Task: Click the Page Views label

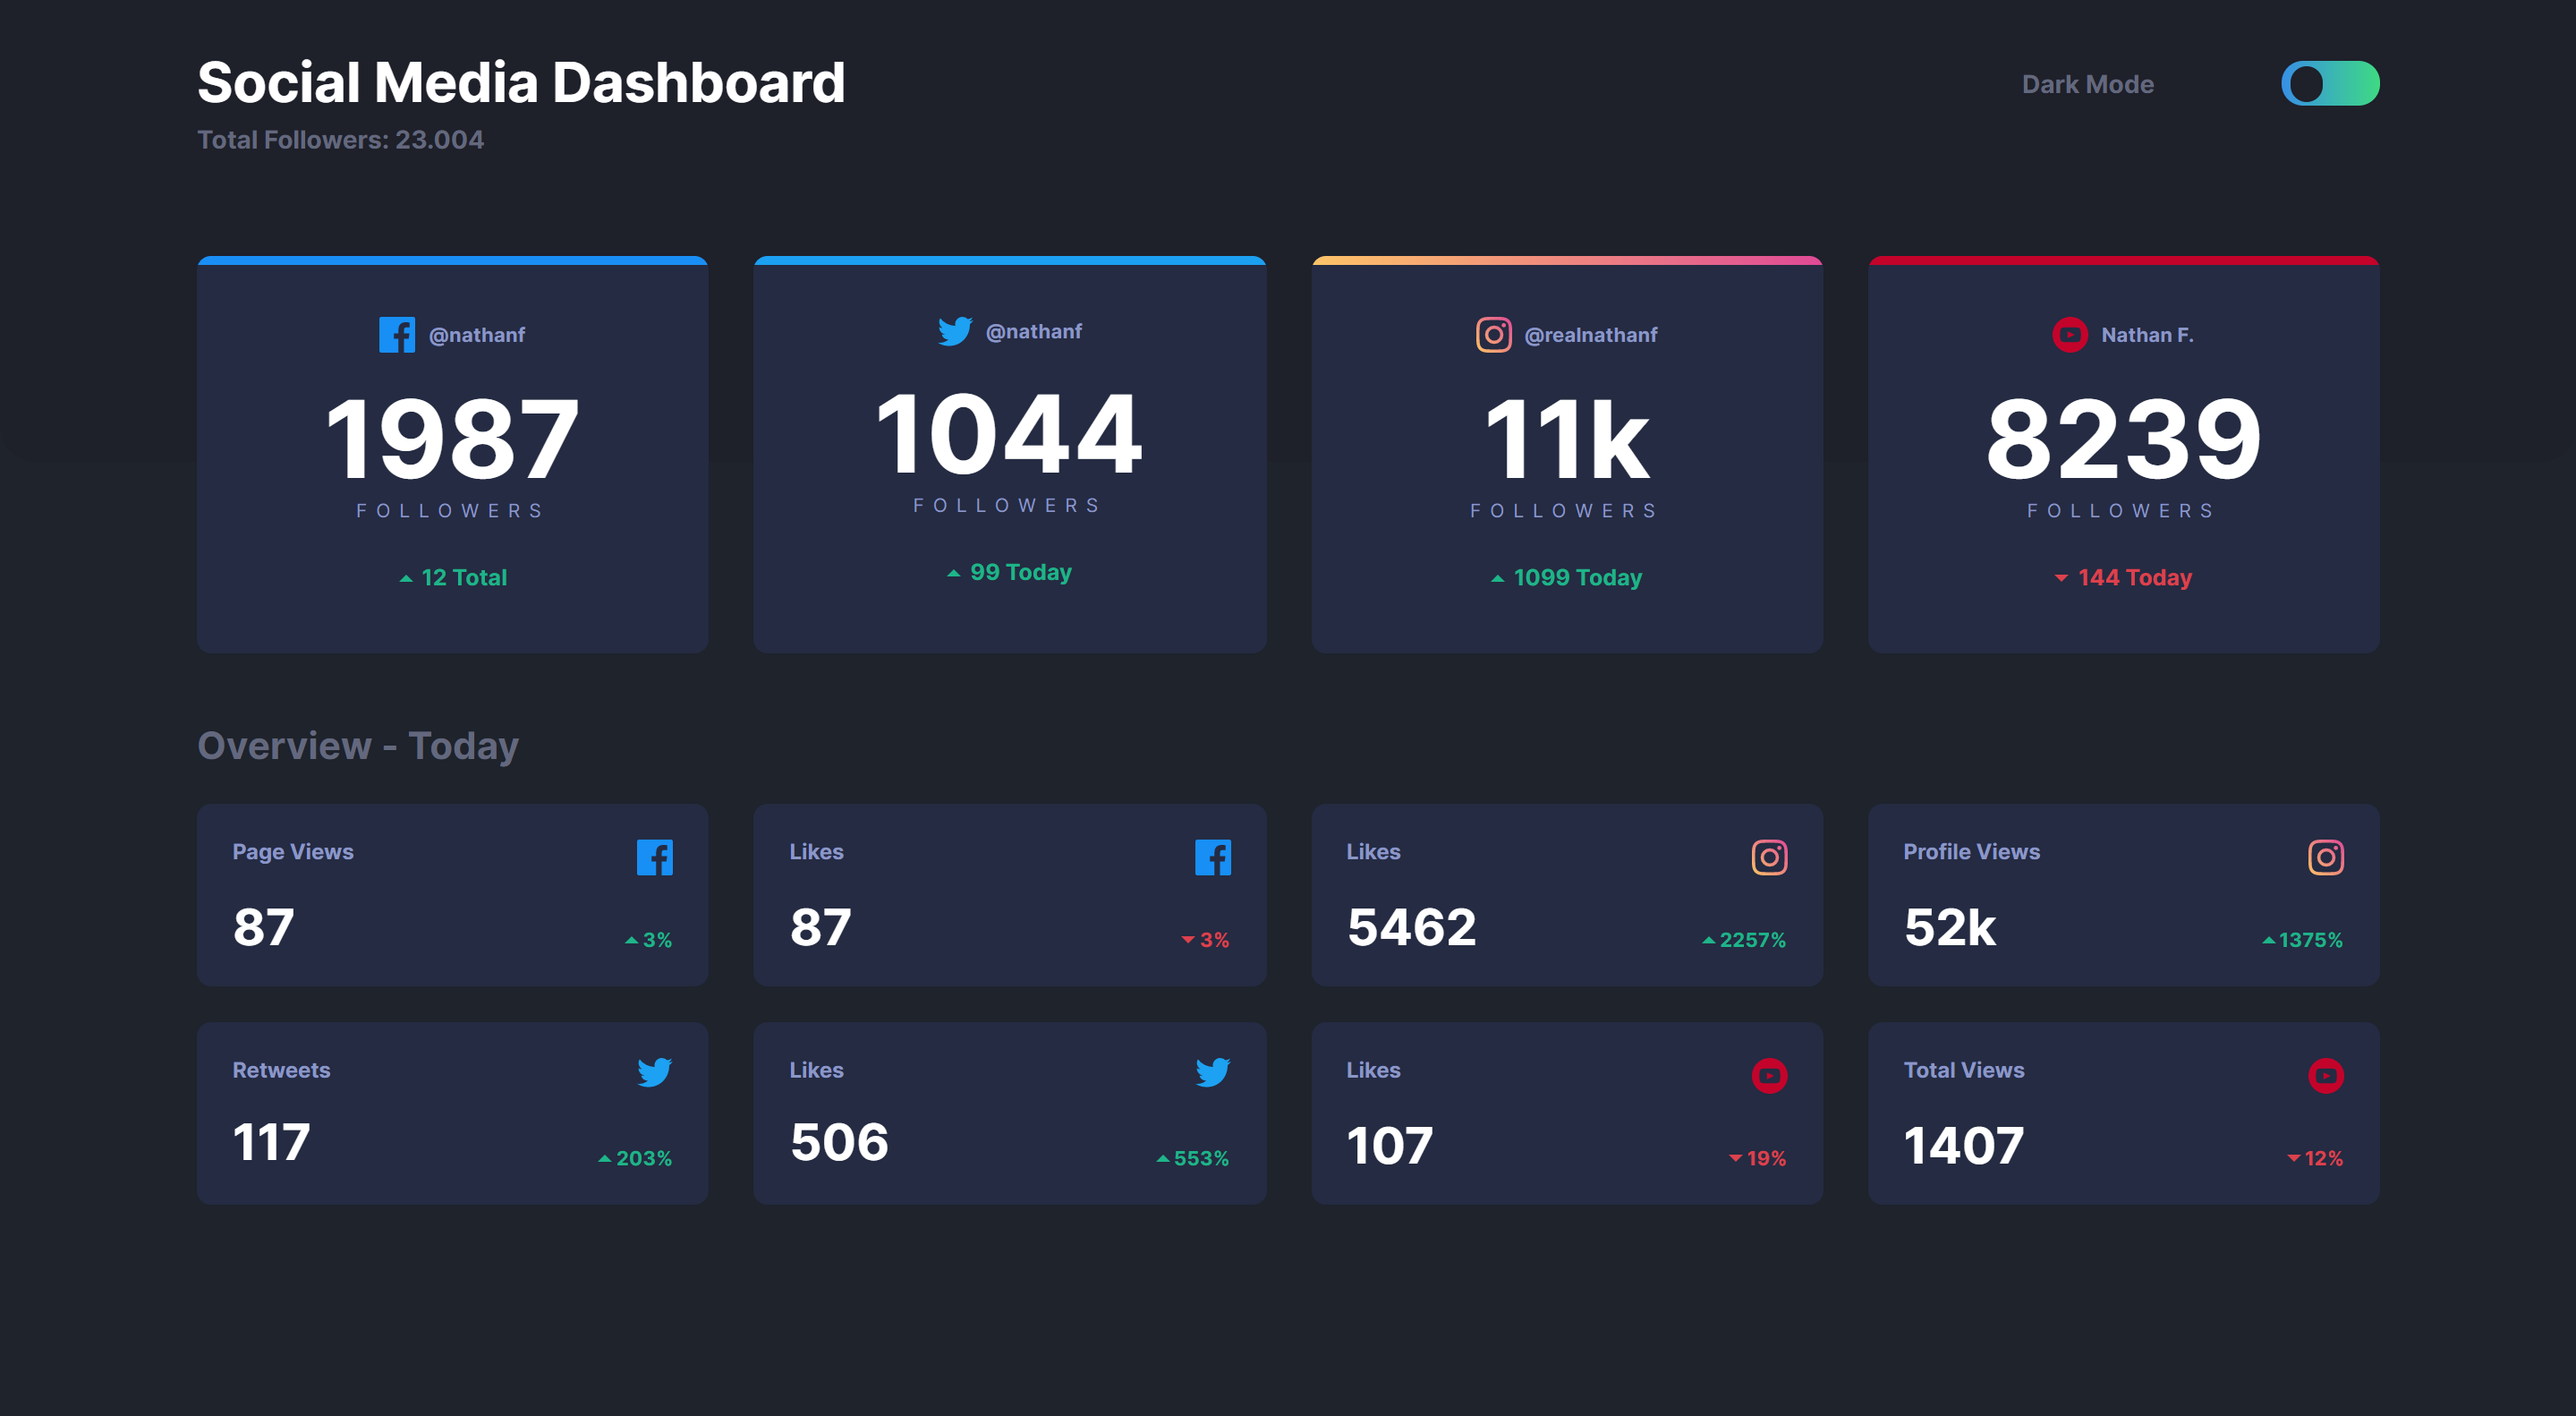Action: click(293, 852)
